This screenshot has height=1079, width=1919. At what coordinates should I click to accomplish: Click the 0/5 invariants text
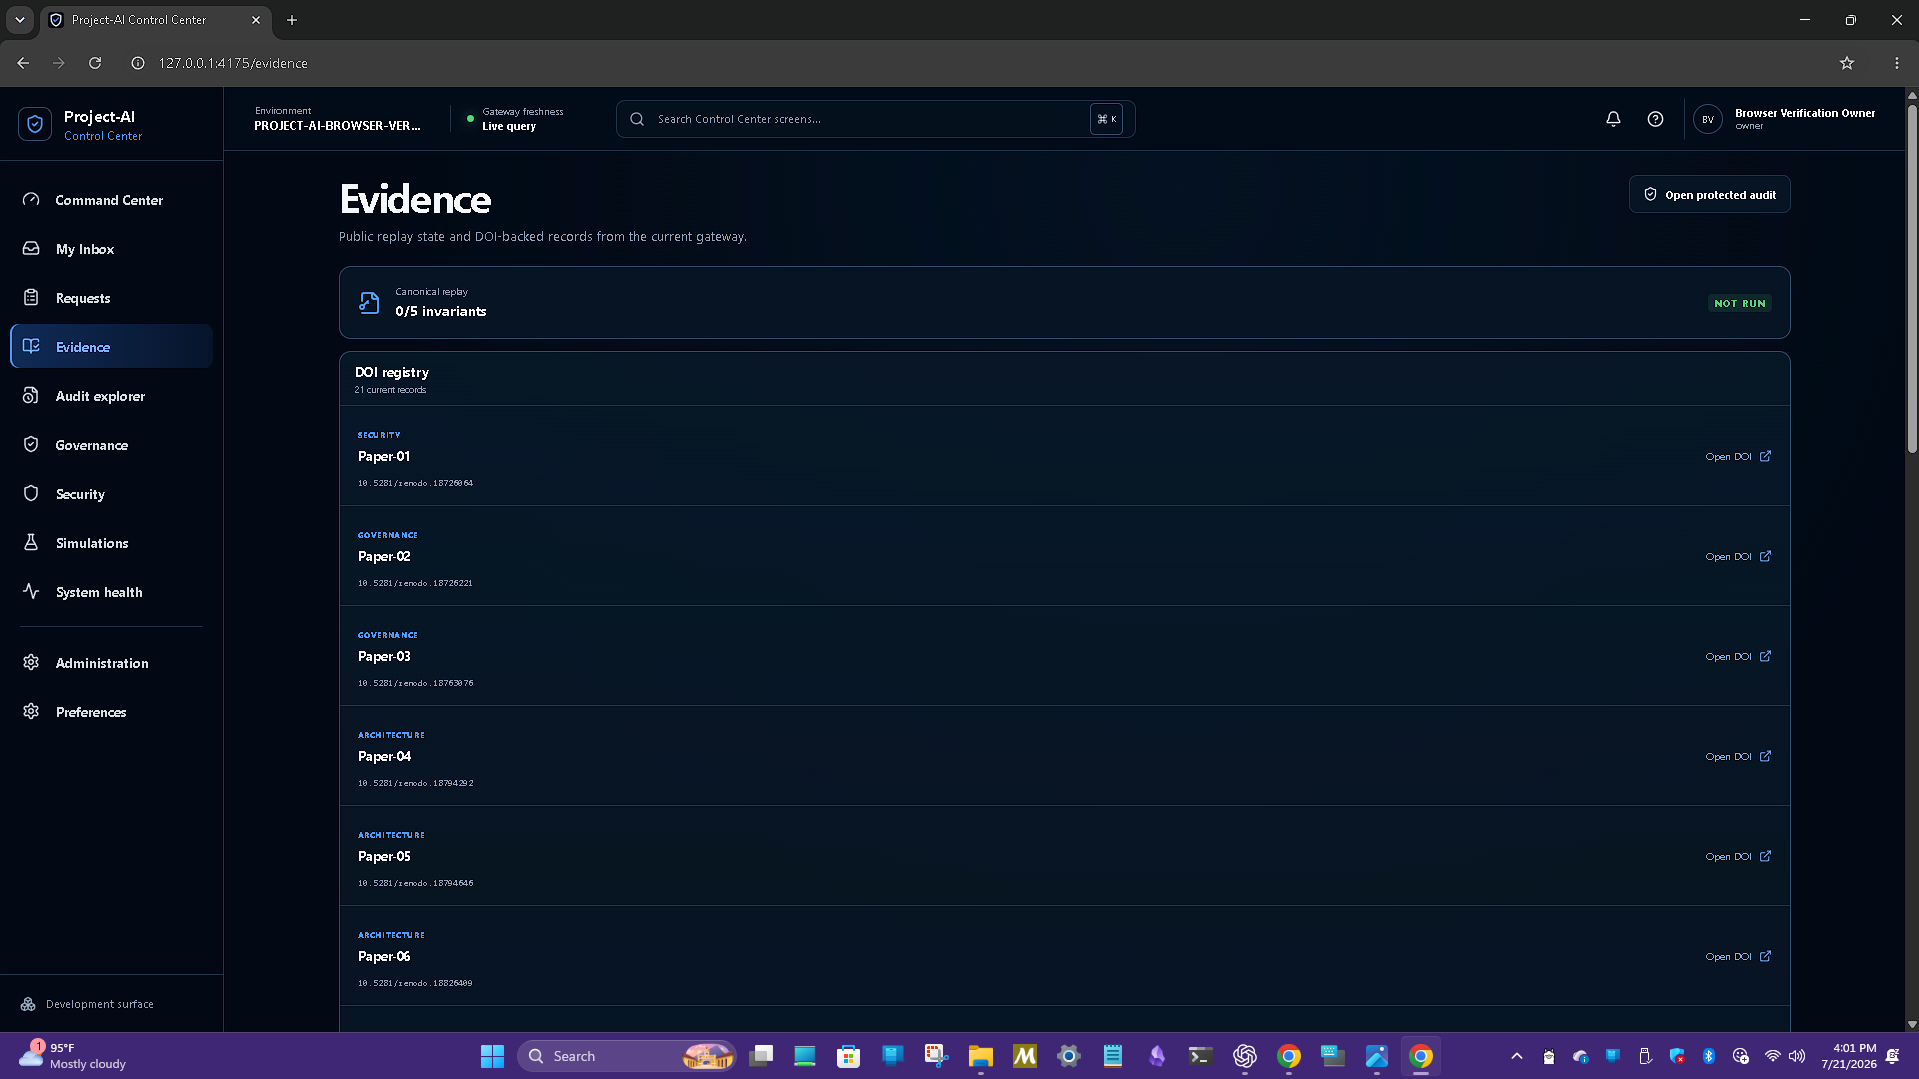click(440, 311)
